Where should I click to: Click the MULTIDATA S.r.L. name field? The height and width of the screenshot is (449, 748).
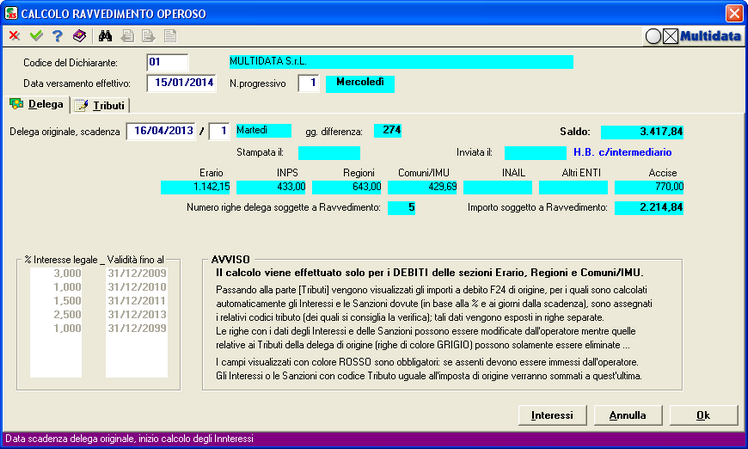401,62
